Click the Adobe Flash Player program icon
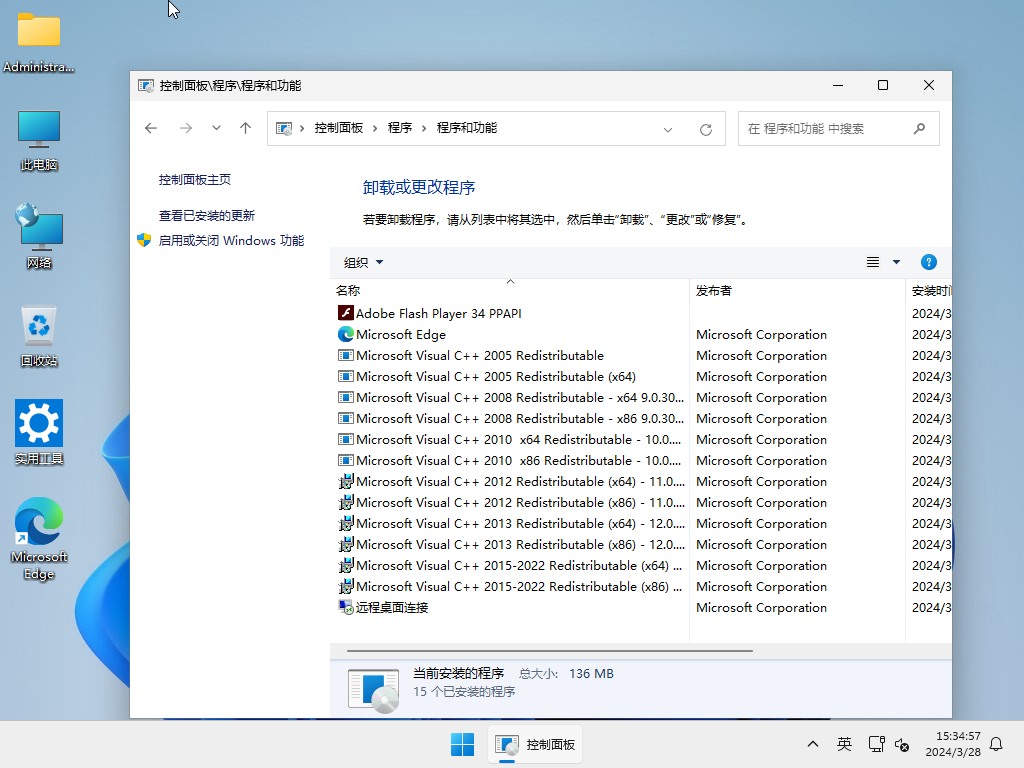The image size is (1024, 768). tap(345, 313)
